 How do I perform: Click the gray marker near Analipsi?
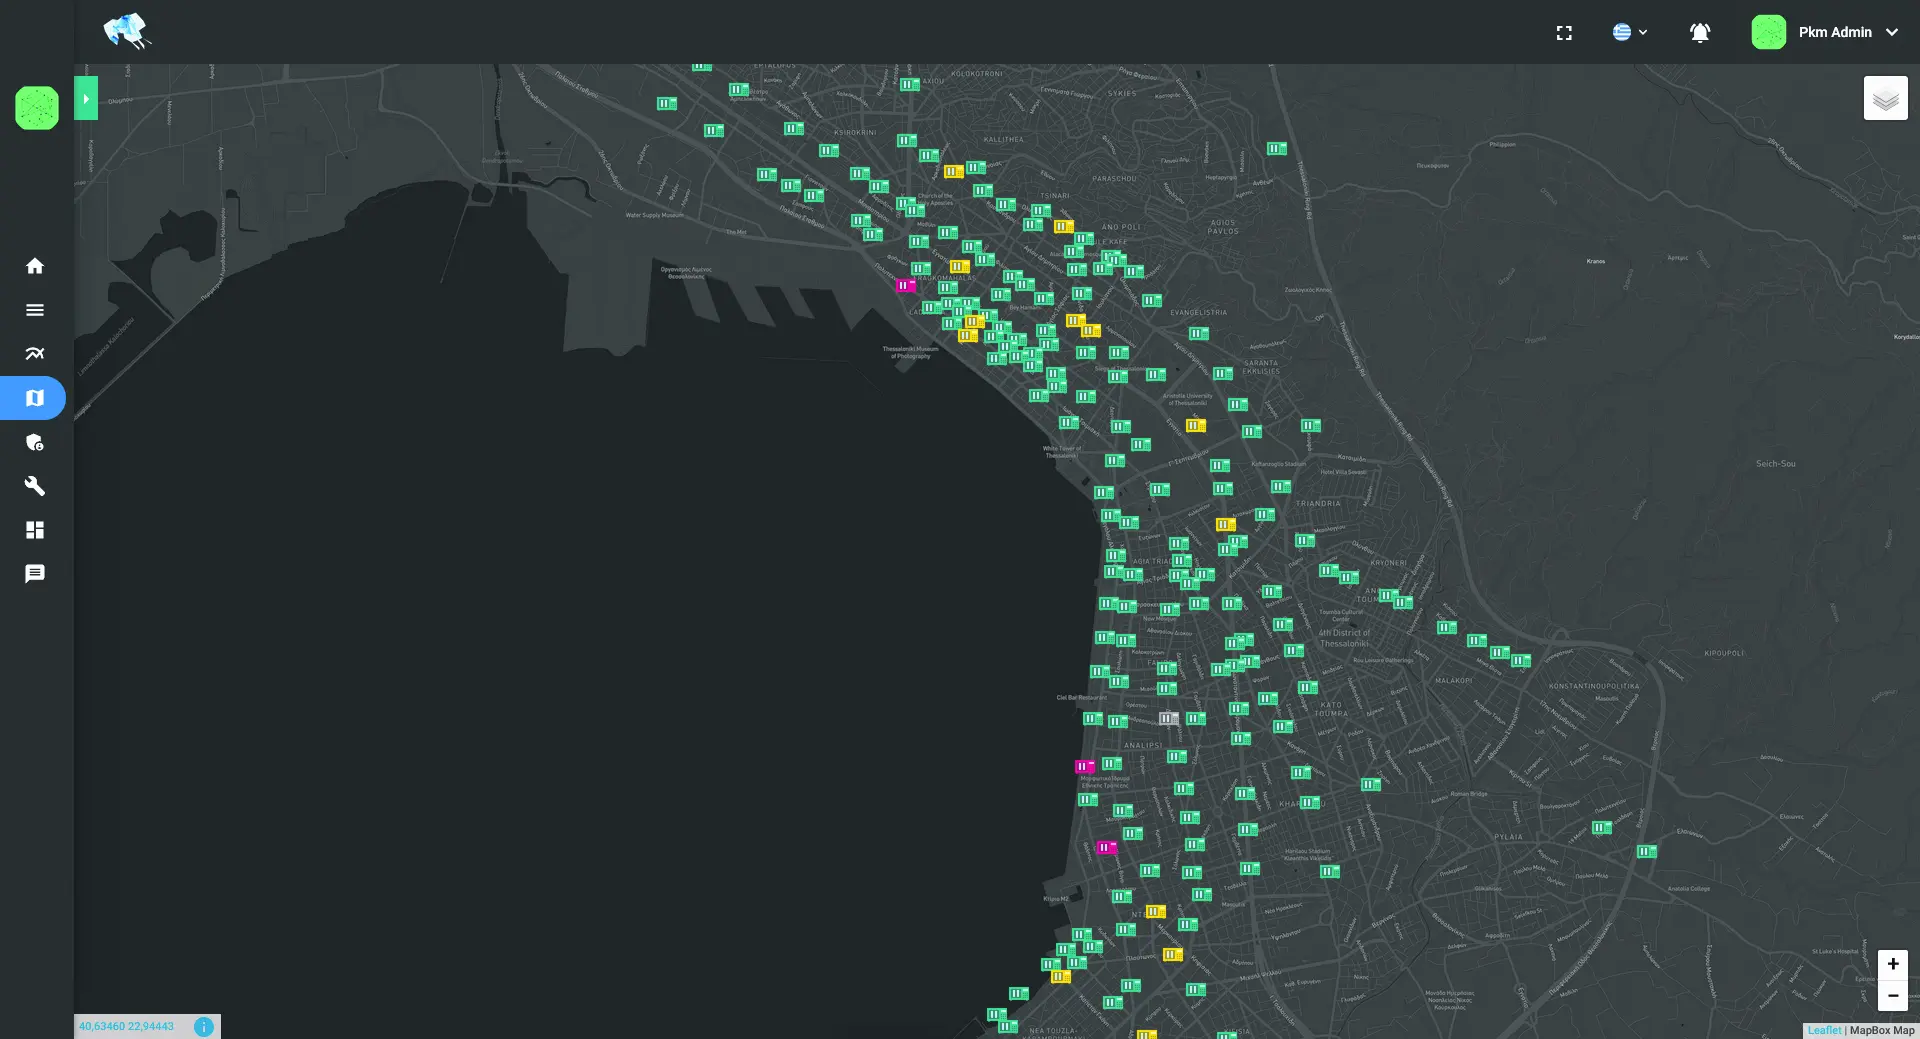click(x=1168, y=719)
